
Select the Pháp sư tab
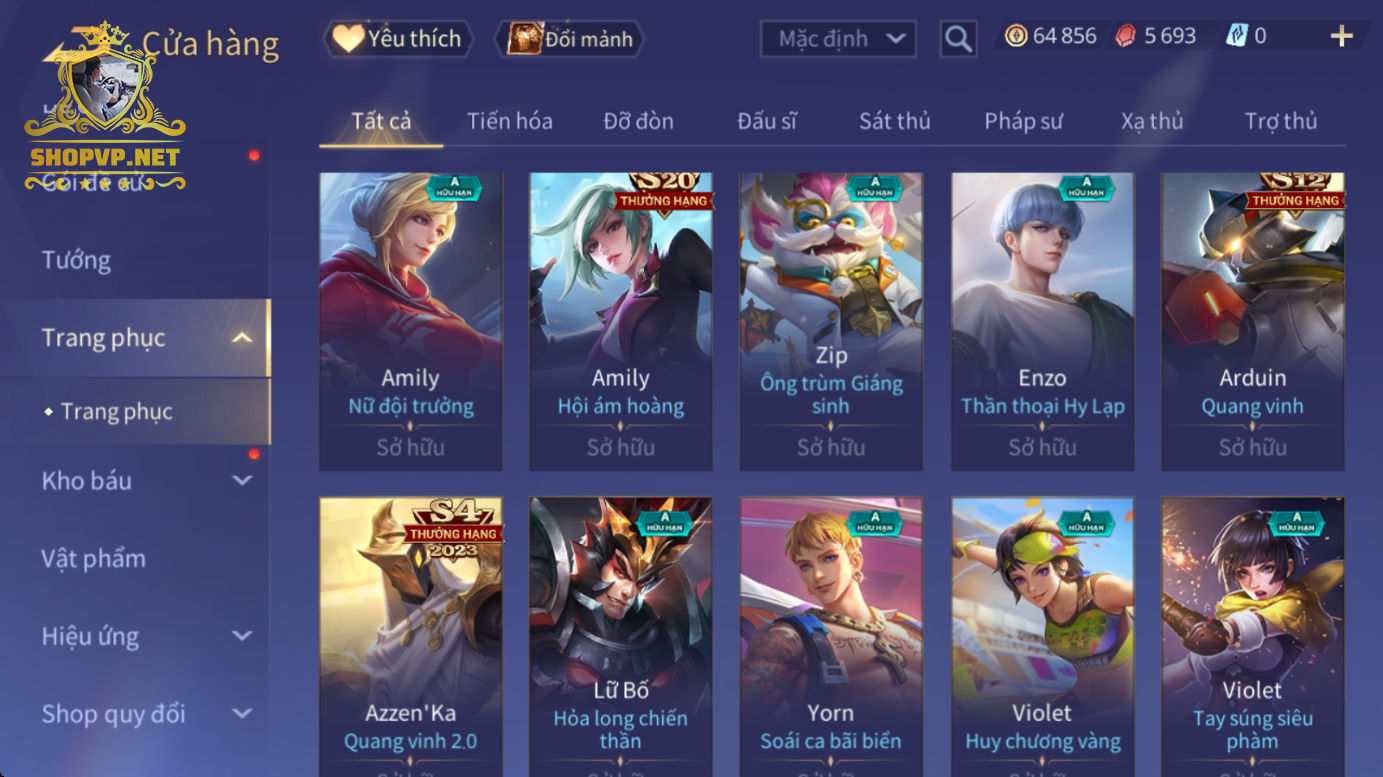1023,121
